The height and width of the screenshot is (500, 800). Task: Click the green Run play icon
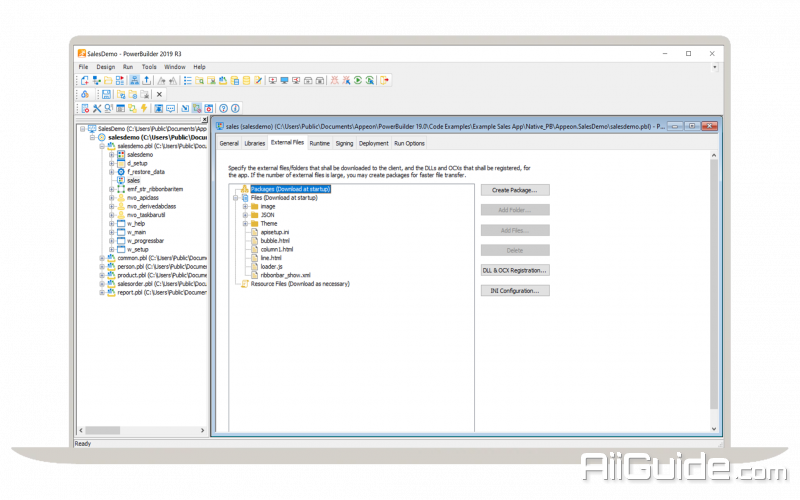358,81
